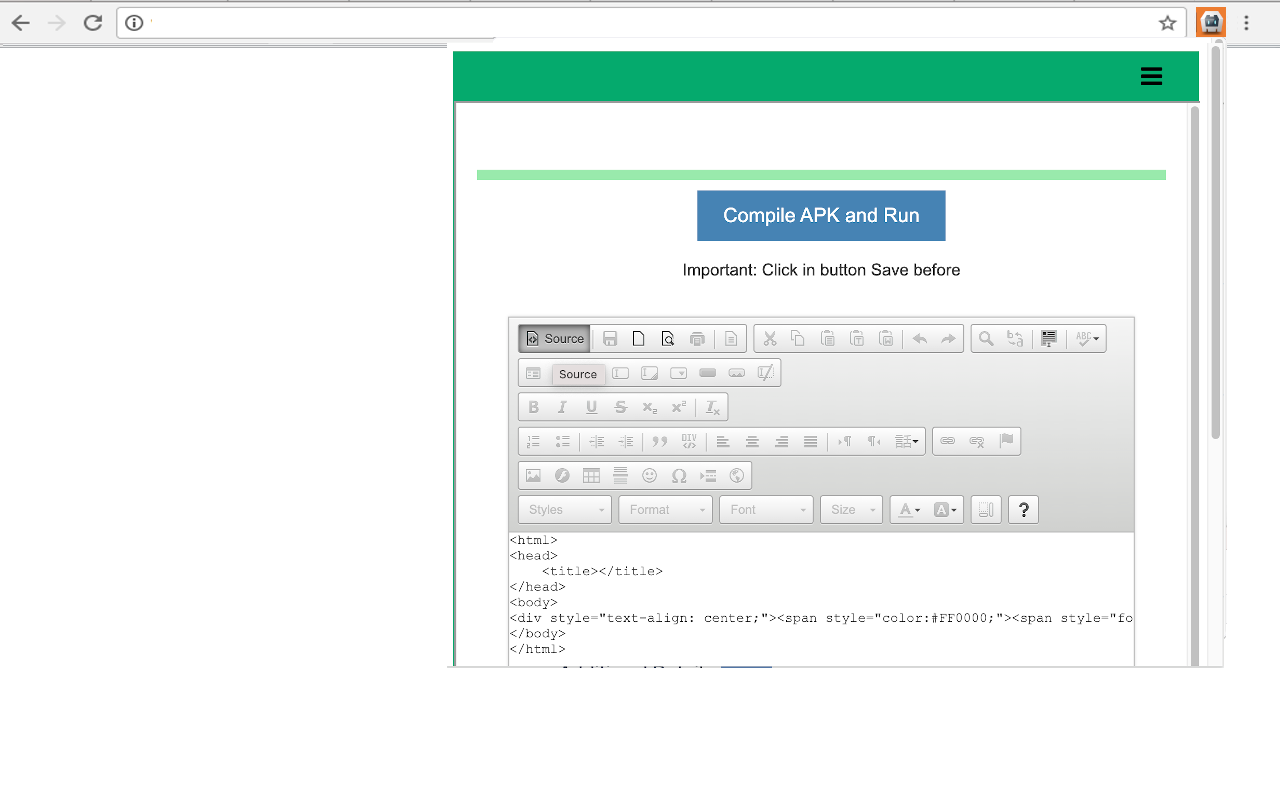
Task: Click the Remove Format icon
Action: click(713, 407)
